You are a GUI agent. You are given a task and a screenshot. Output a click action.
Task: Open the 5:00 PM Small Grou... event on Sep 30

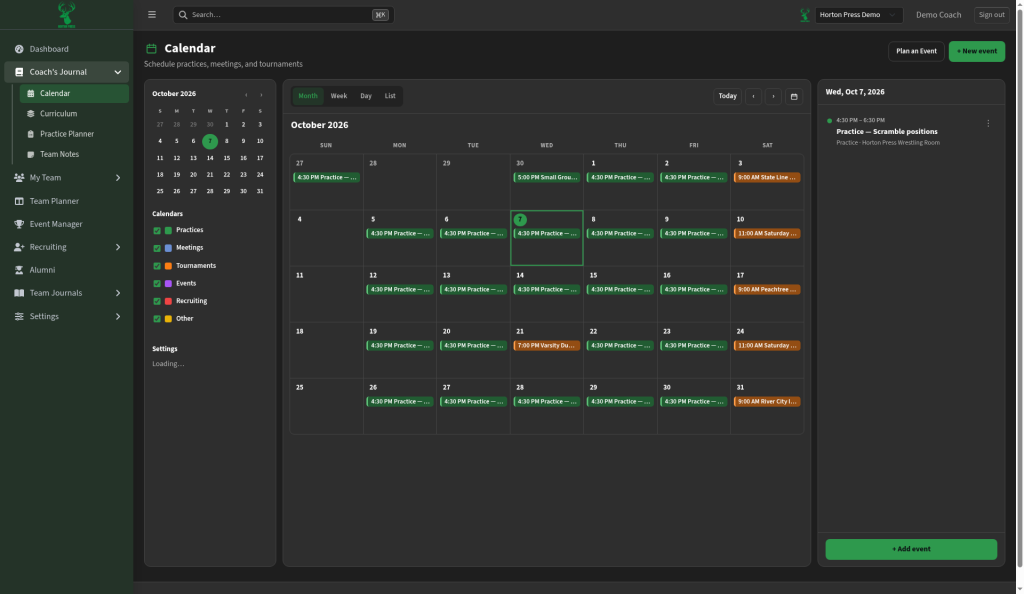coord(547,178)
